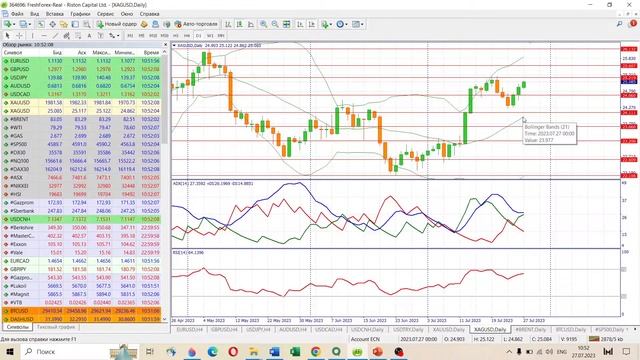640x360 pixels.
Task: Toggle the Data Window icon
Action: click(52, 24)
